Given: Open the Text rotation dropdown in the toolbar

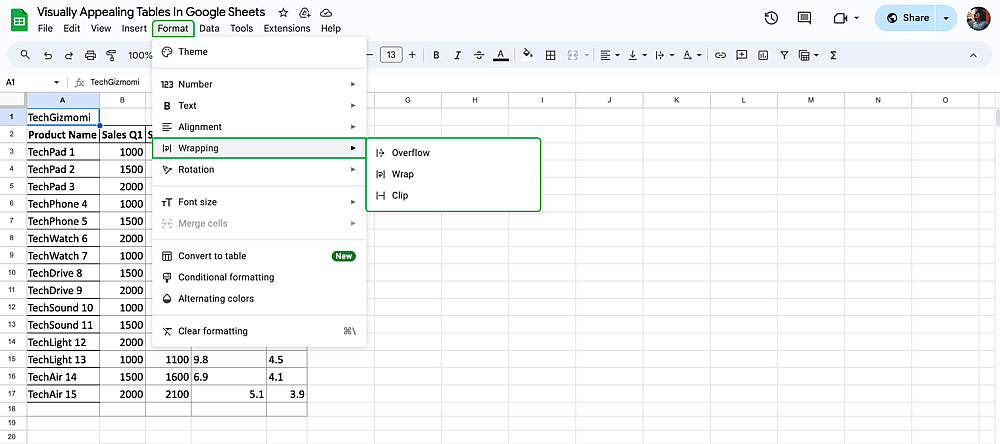Looking at the screenshot, I should pyautogui.click(x=692, y=56).
